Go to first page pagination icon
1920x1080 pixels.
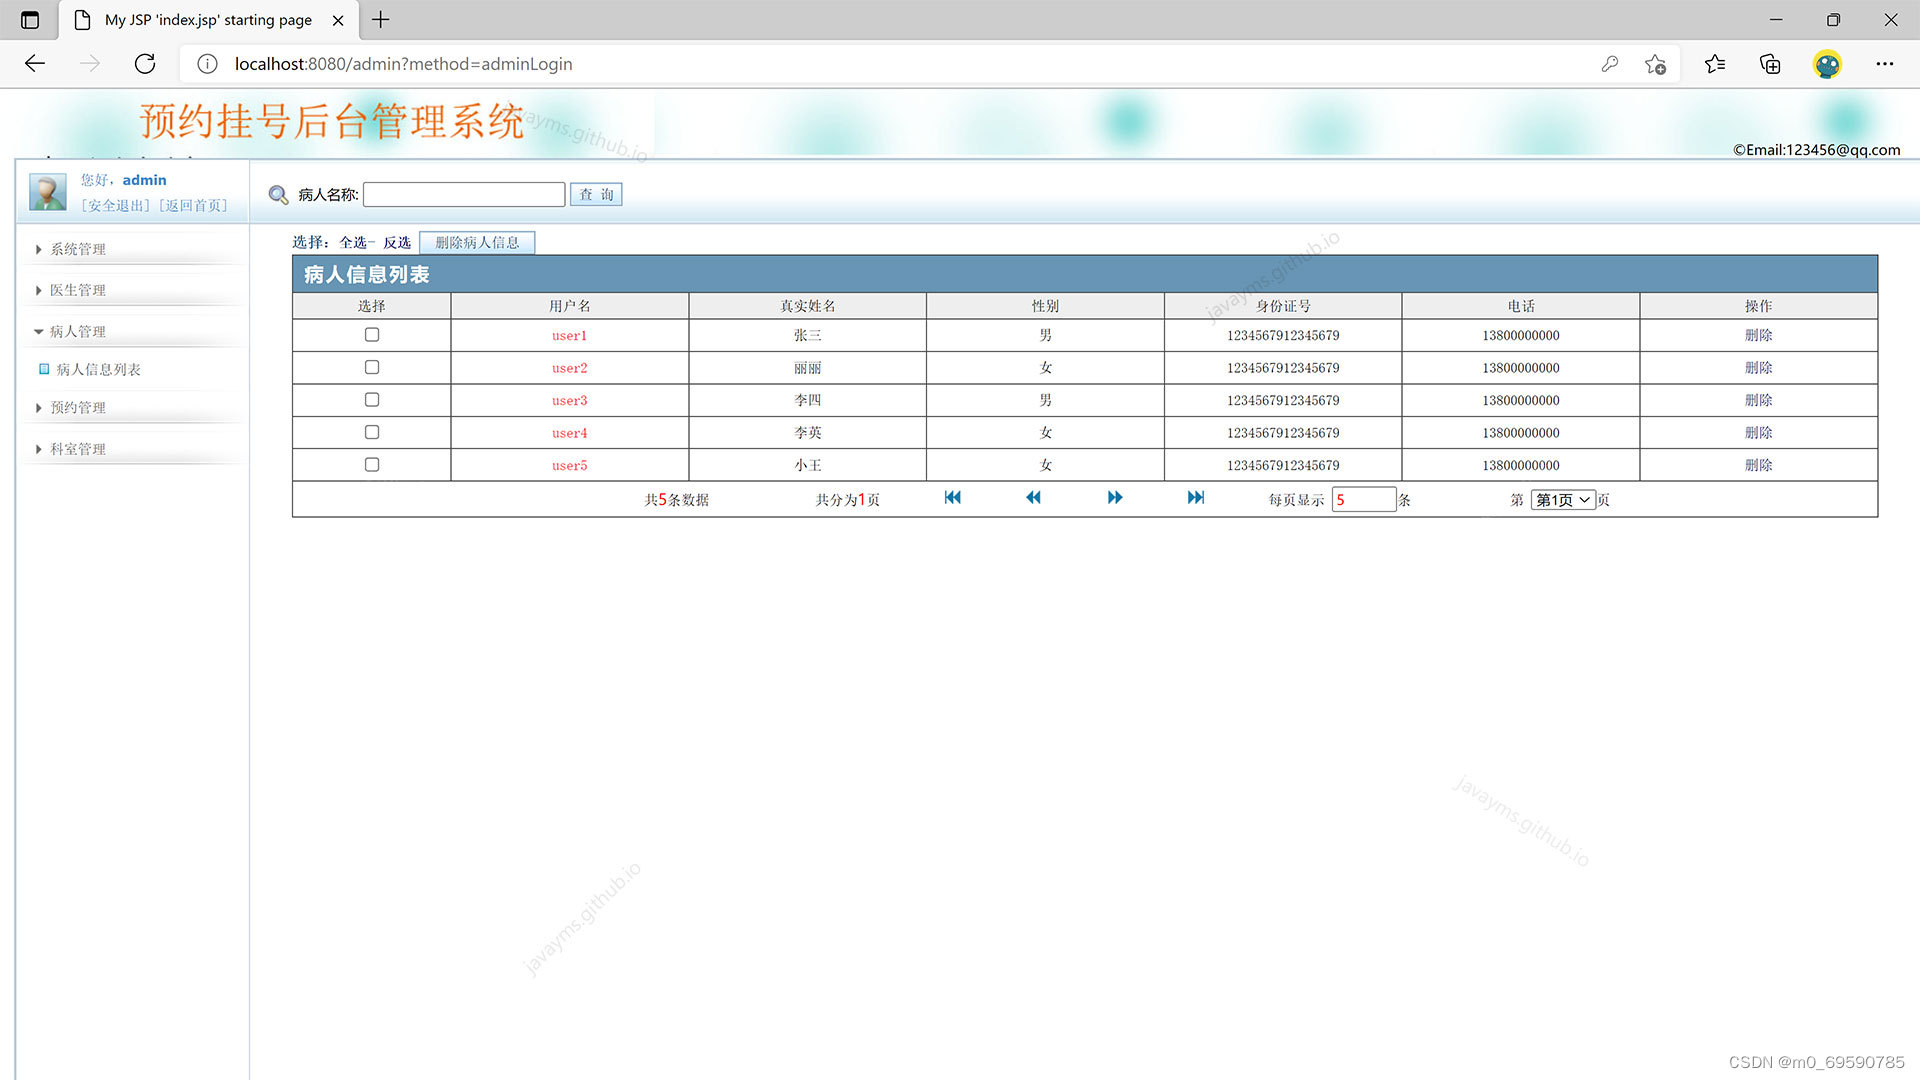(952, 498)
